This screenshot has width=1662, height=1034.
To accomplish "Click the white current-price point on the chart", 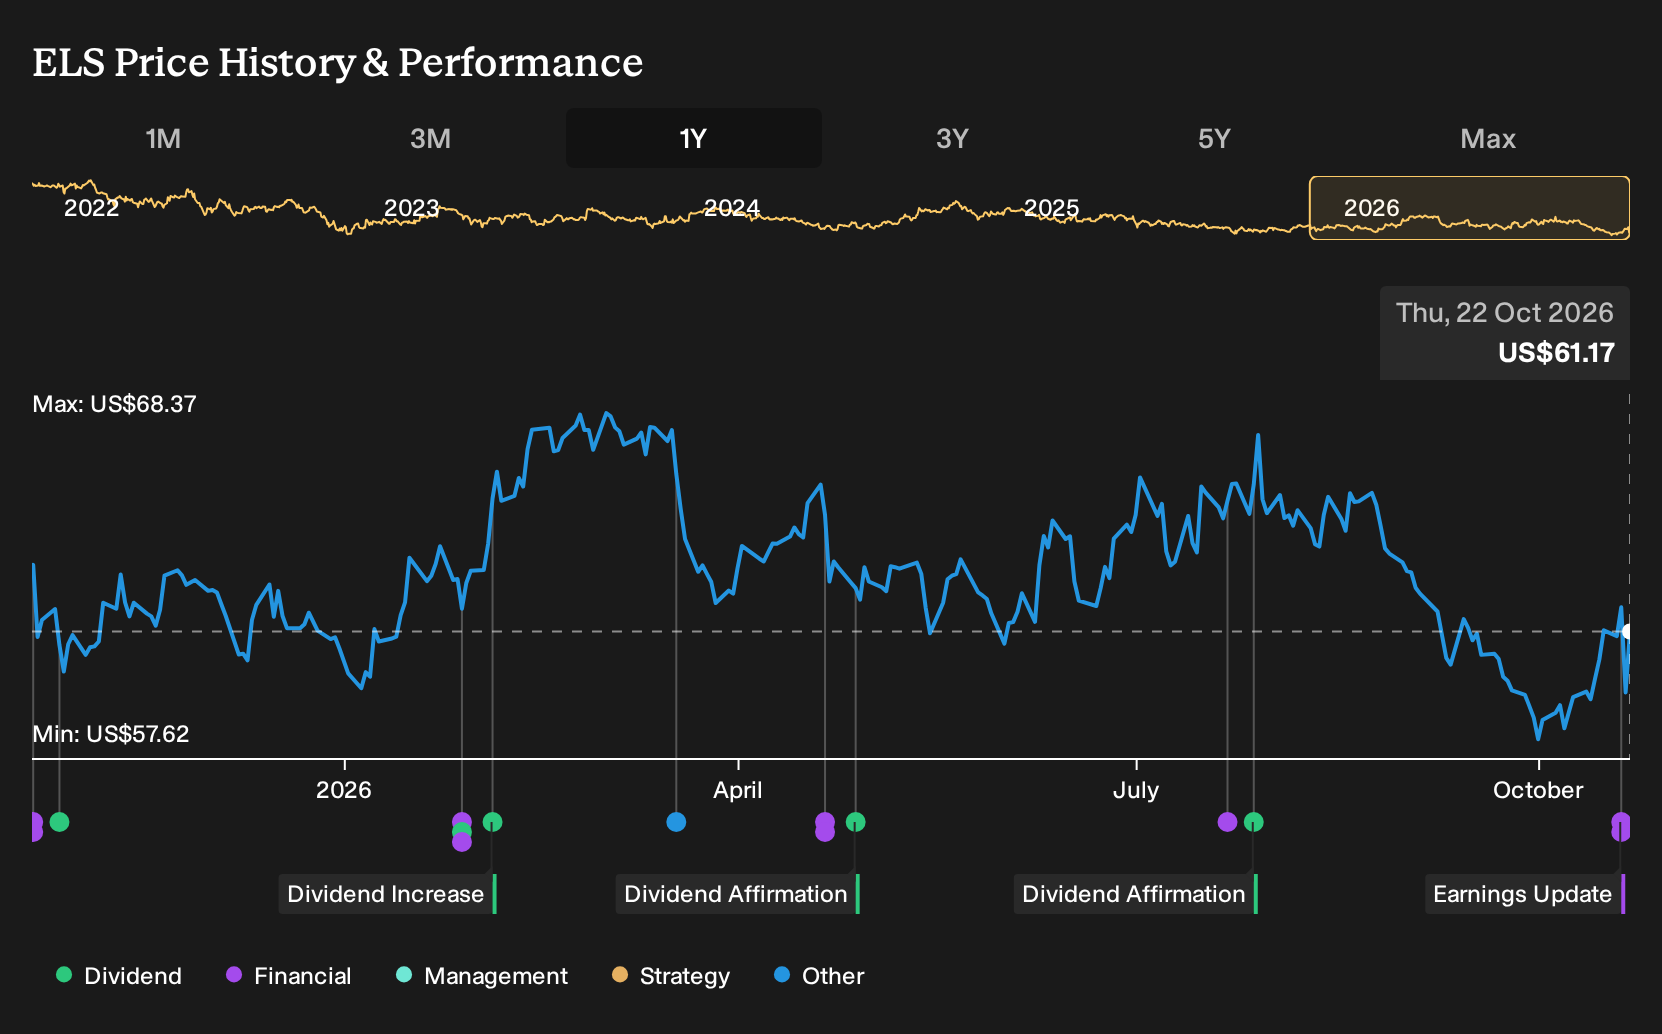I will point(1627,632).
